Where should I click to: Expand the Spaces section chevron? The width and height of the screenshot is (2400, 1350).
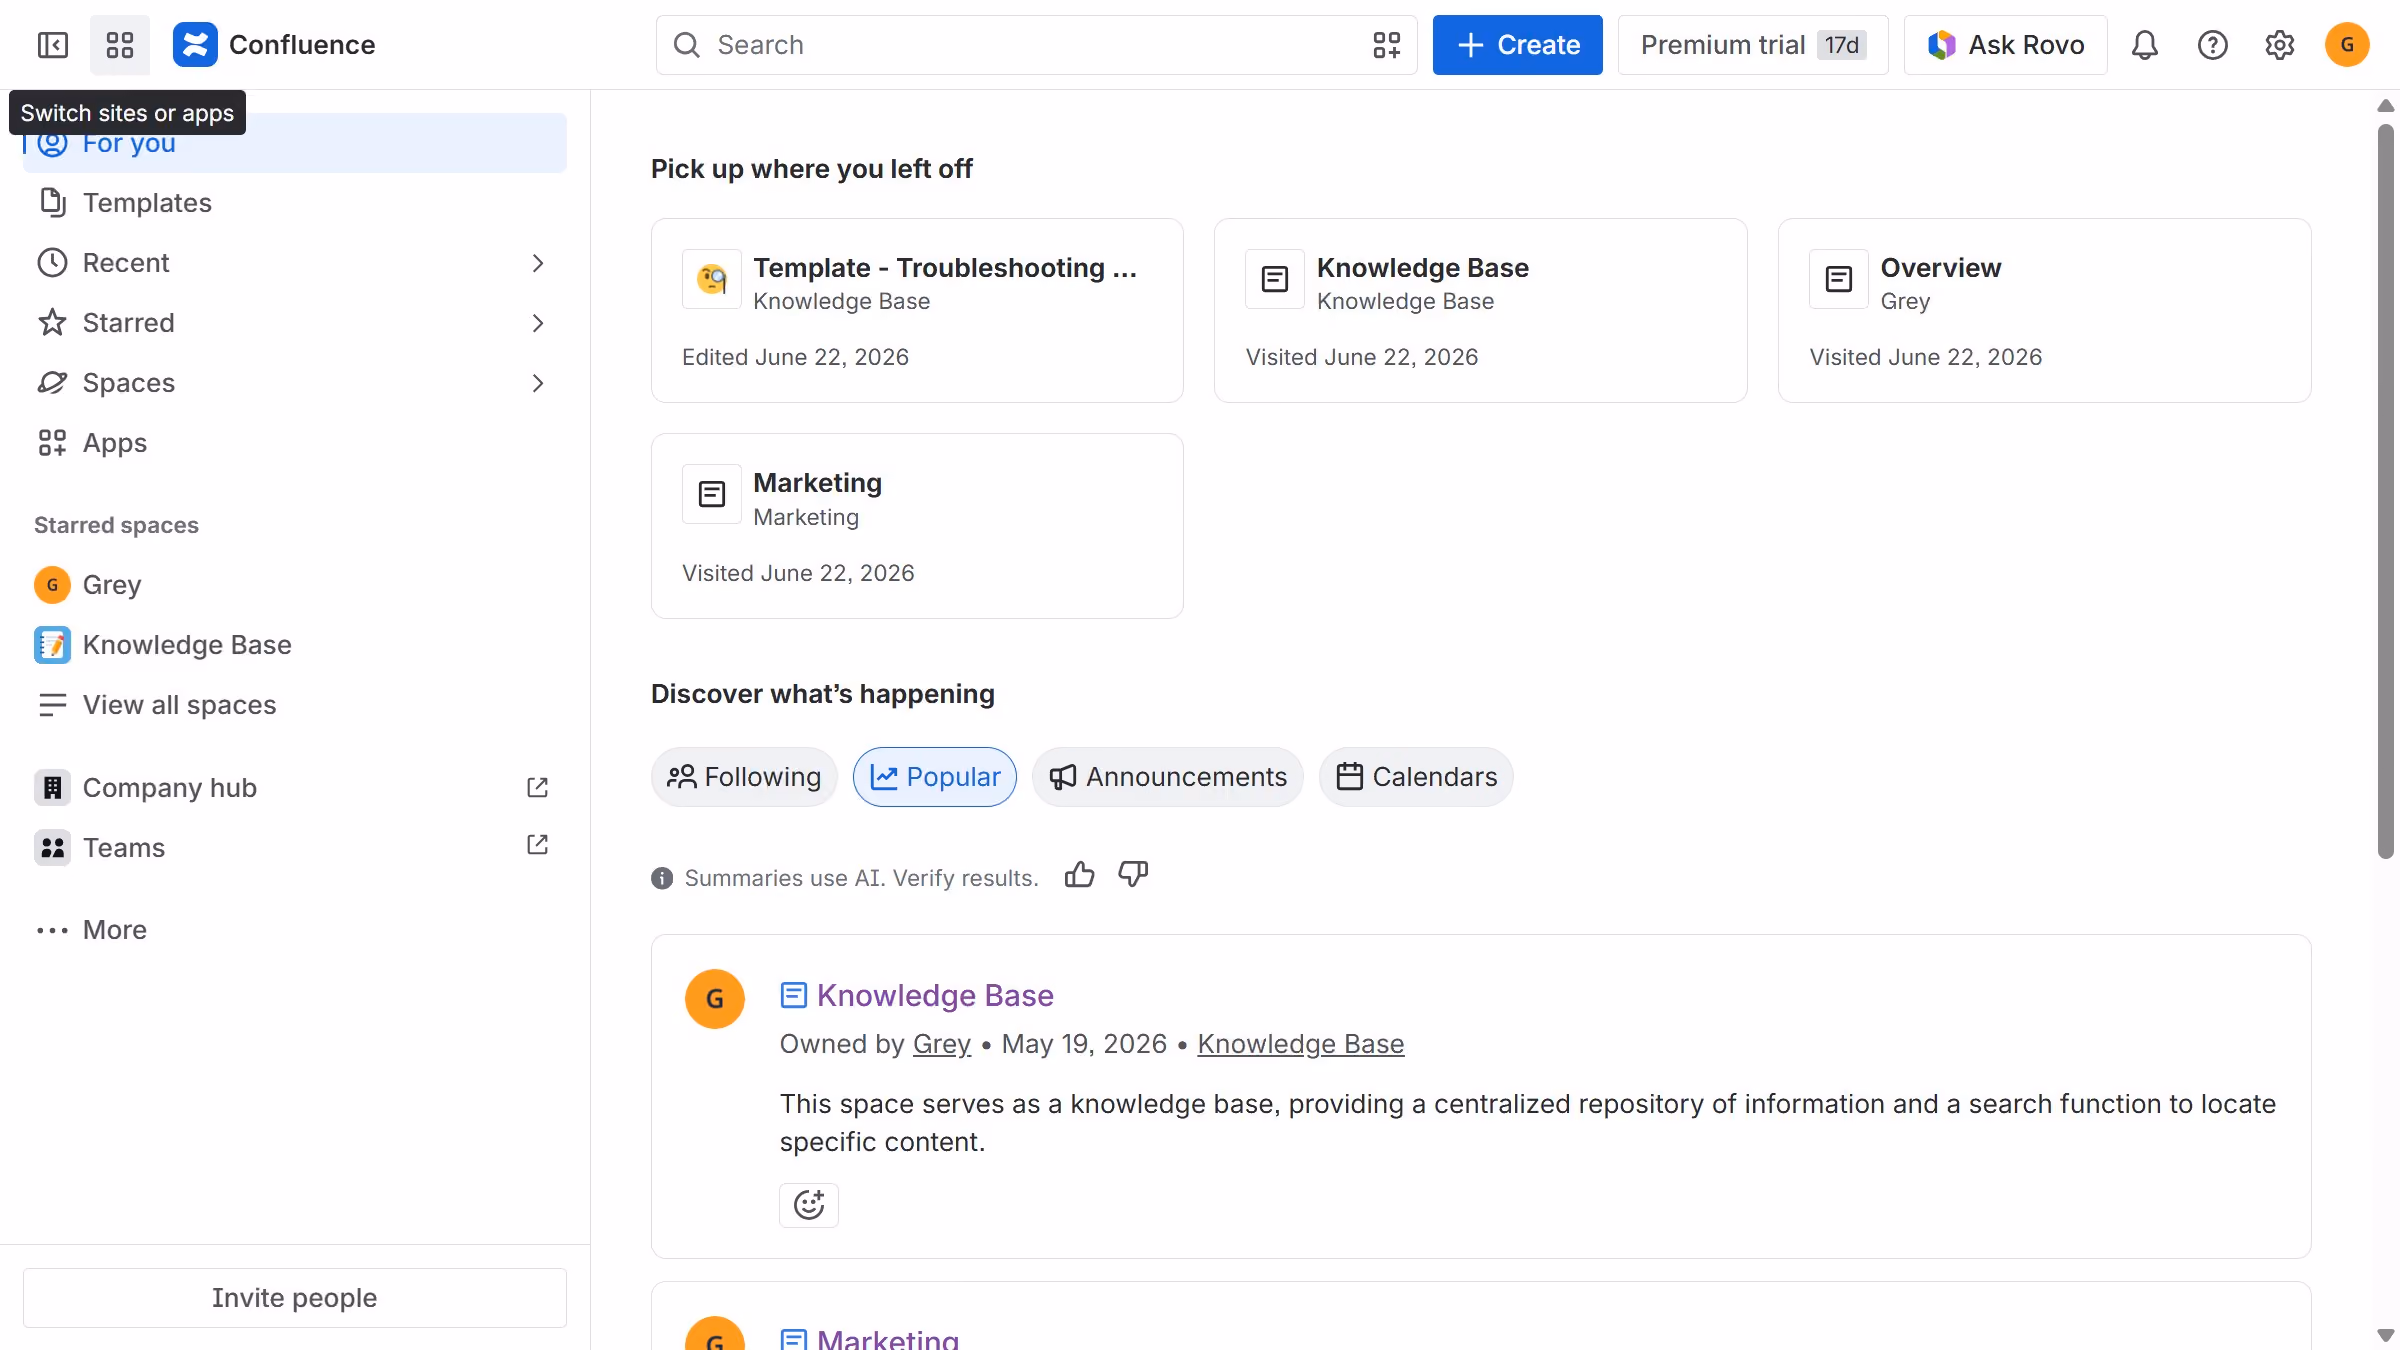tap(538, 383)
